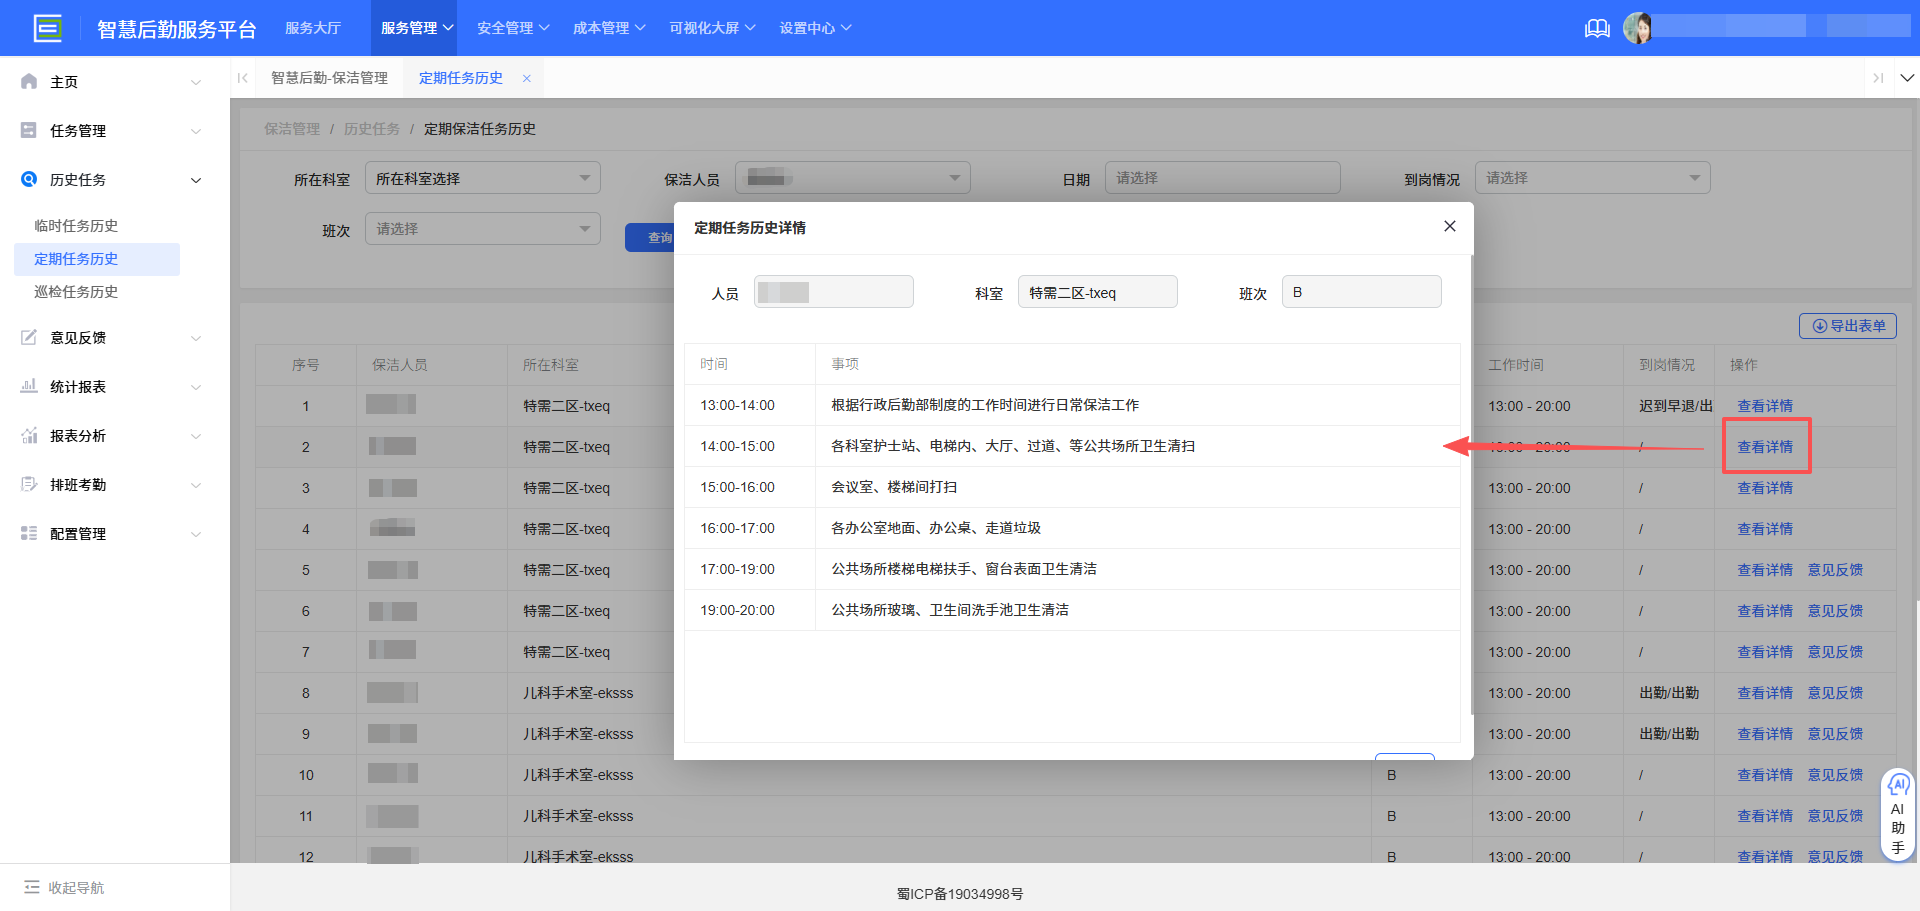
Task: Open the user avatar profile picture
Action: [1639, 27]
